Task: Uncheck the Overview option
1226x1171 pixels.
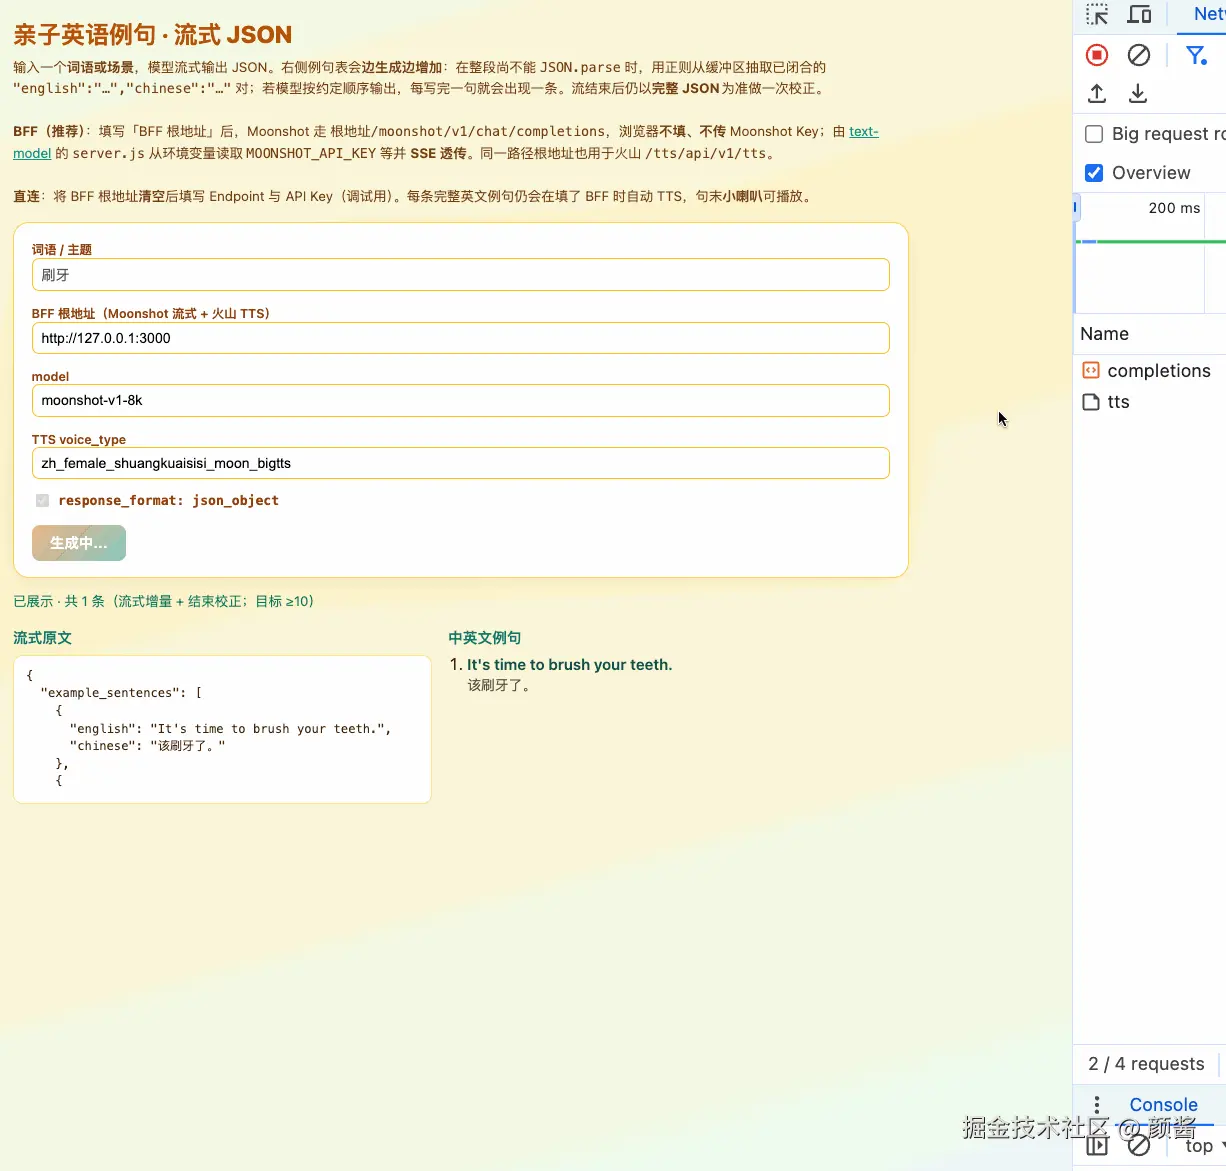Action: (x=1093, y=172)
